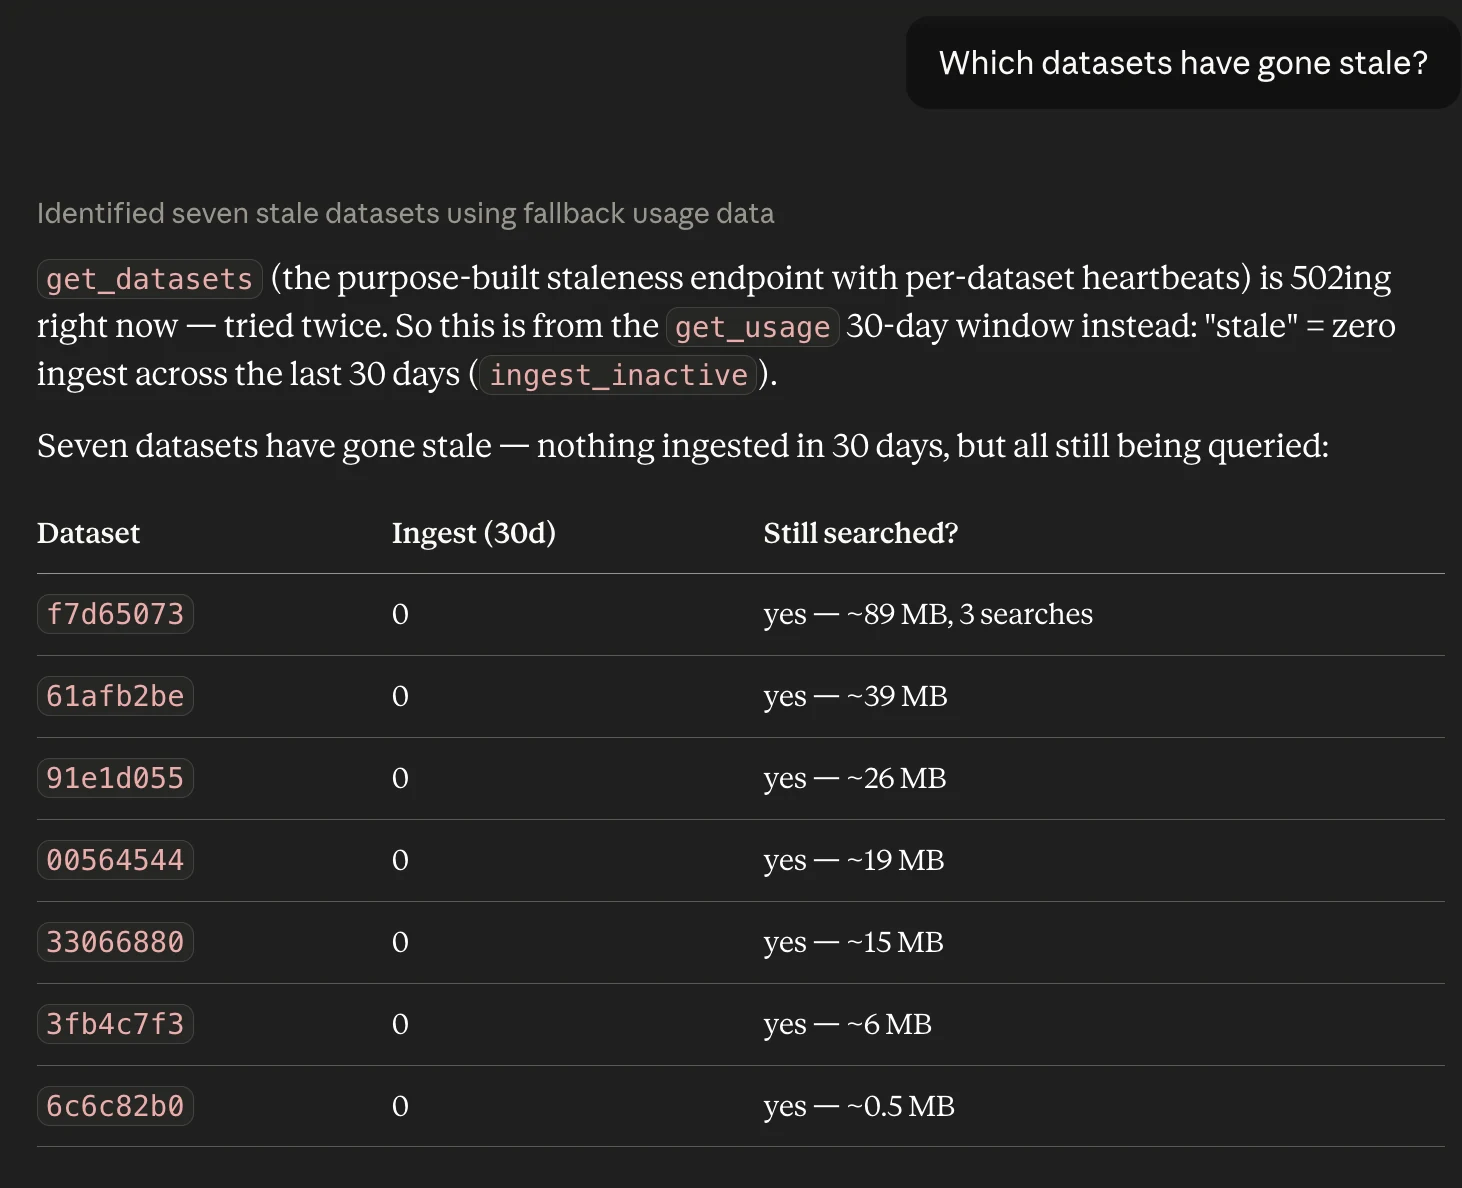This screenshot has width=1462, height=1188.
Task: Click the 'Ingest (30d)' column header
Action: (x=474, y=533)
